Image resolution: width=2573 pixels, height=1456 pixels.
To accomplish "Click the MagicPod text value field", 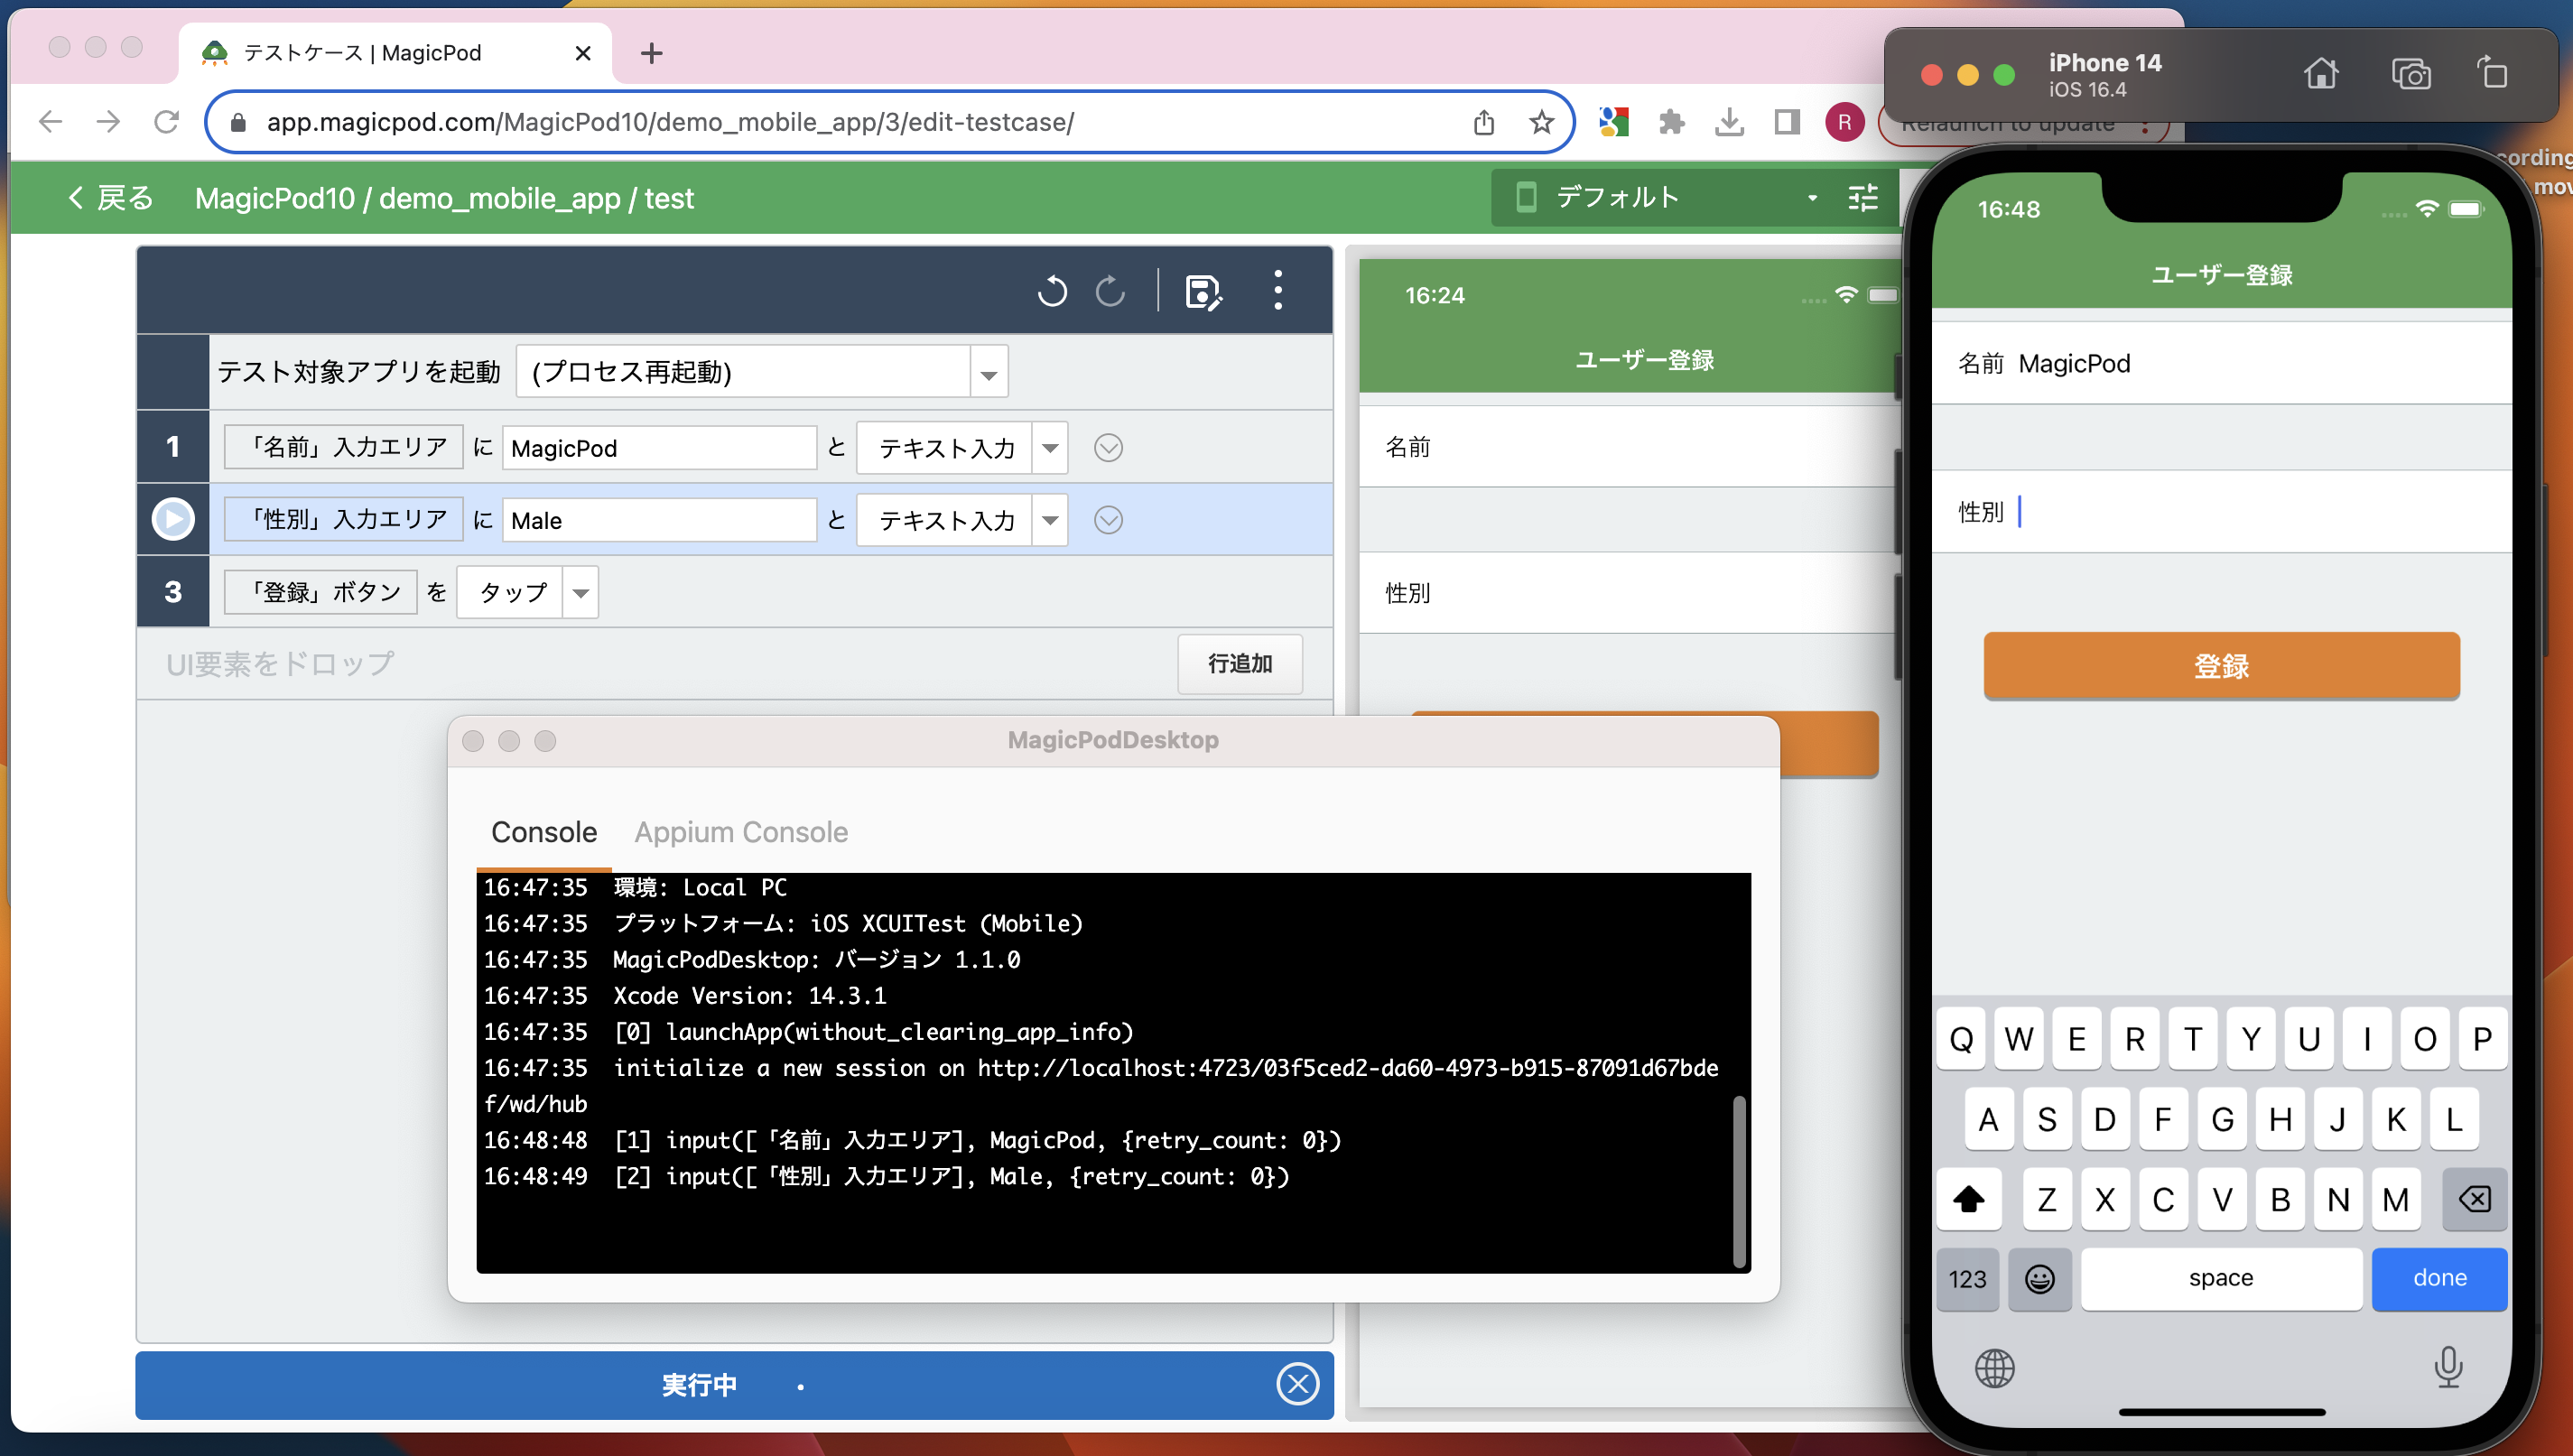I will pyautogui.click(x=659, y=448).
